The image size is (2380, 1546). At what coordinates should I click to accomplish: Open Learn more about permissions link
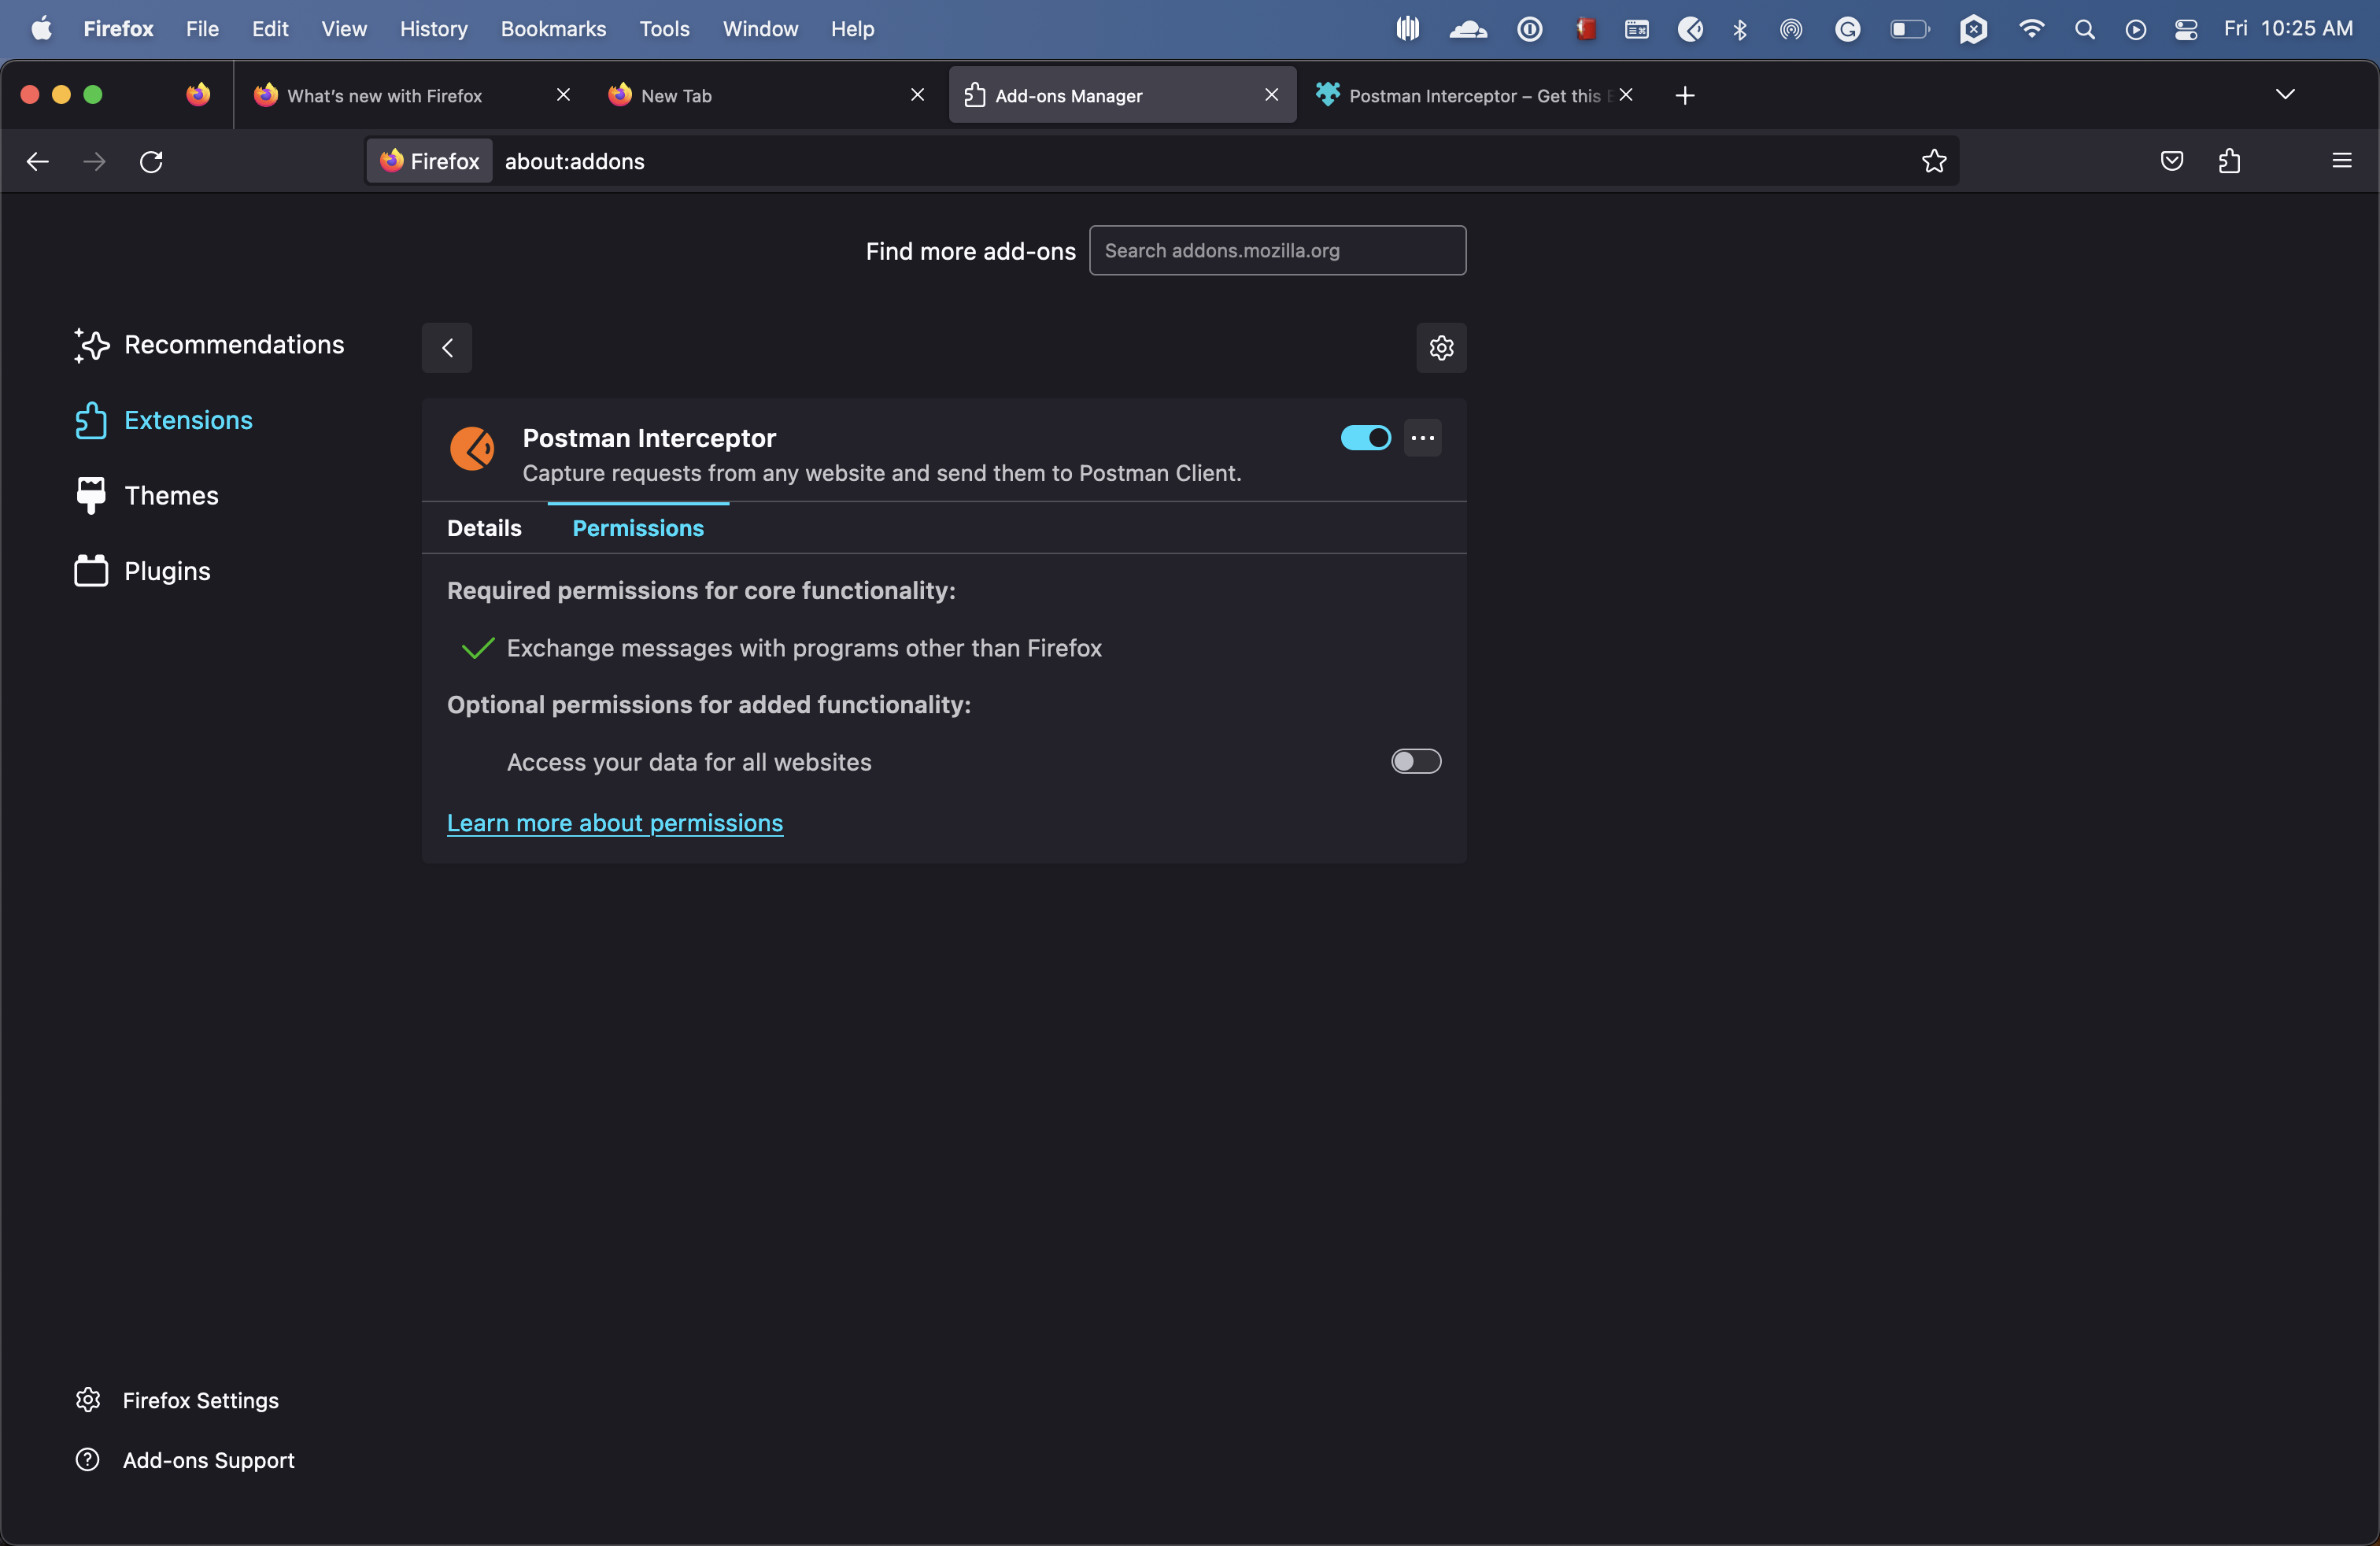pos(614,822)
